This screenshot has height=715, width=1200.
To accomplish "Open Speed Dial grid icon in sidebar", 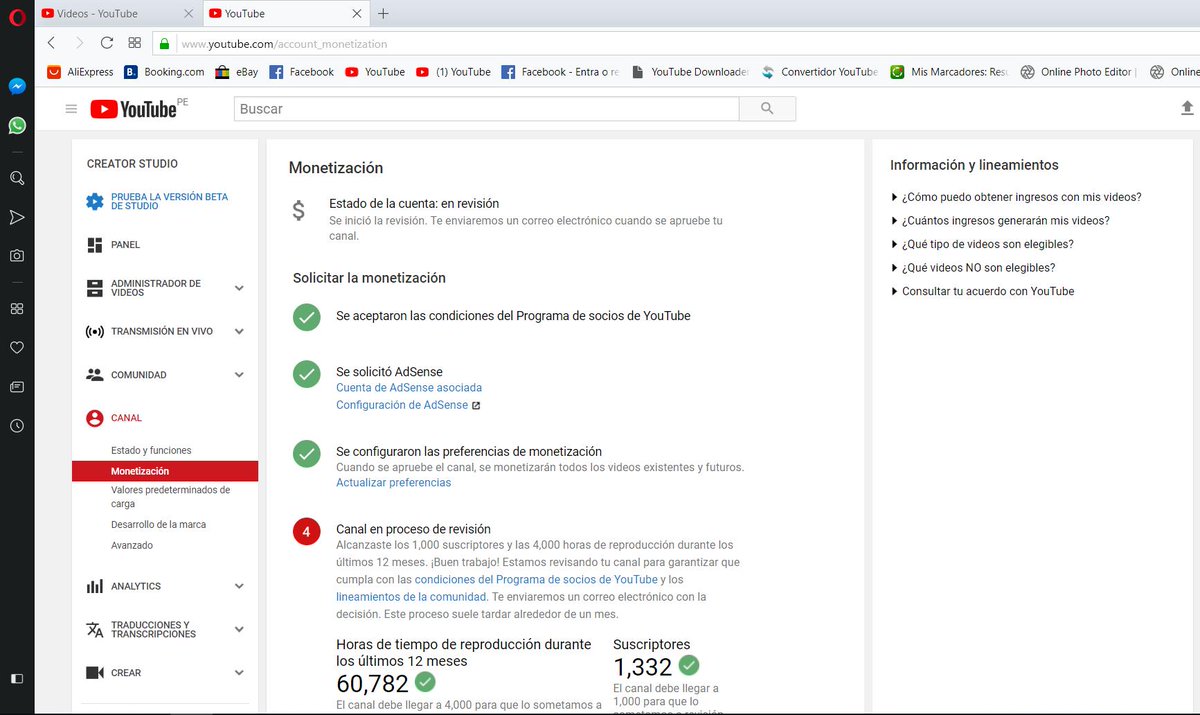I will pyautogui.click(x=17, y=309).
